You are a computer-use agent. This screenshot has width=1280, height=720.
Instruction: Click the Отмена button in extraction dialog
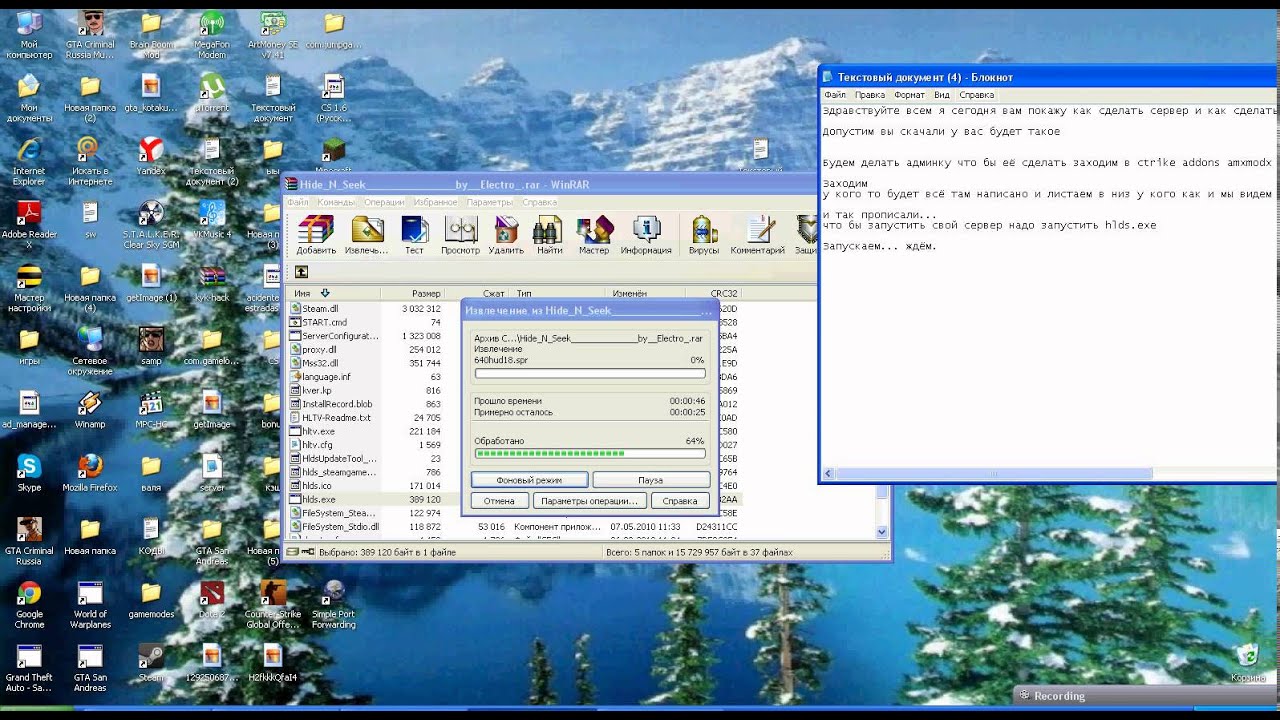point(499,501)
